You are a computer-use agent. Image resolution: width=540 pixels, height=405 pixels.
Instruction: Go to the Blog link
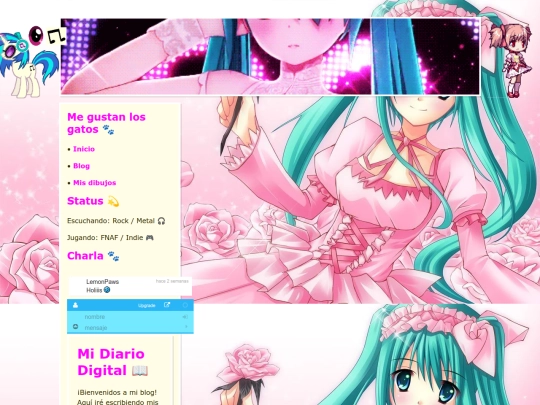point(81,166)
